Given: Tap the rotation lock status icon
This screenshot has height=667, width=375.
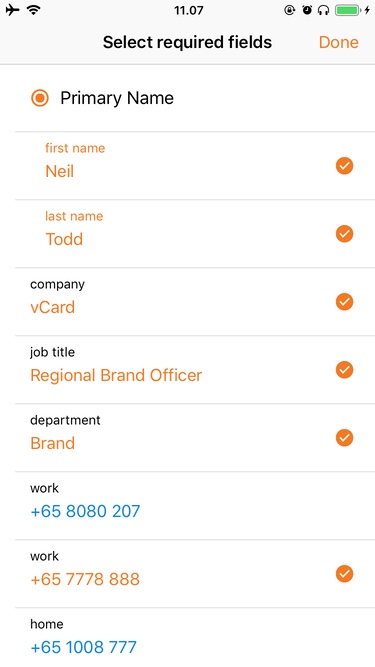Looking at the screenshot, I should coord(290,10).
